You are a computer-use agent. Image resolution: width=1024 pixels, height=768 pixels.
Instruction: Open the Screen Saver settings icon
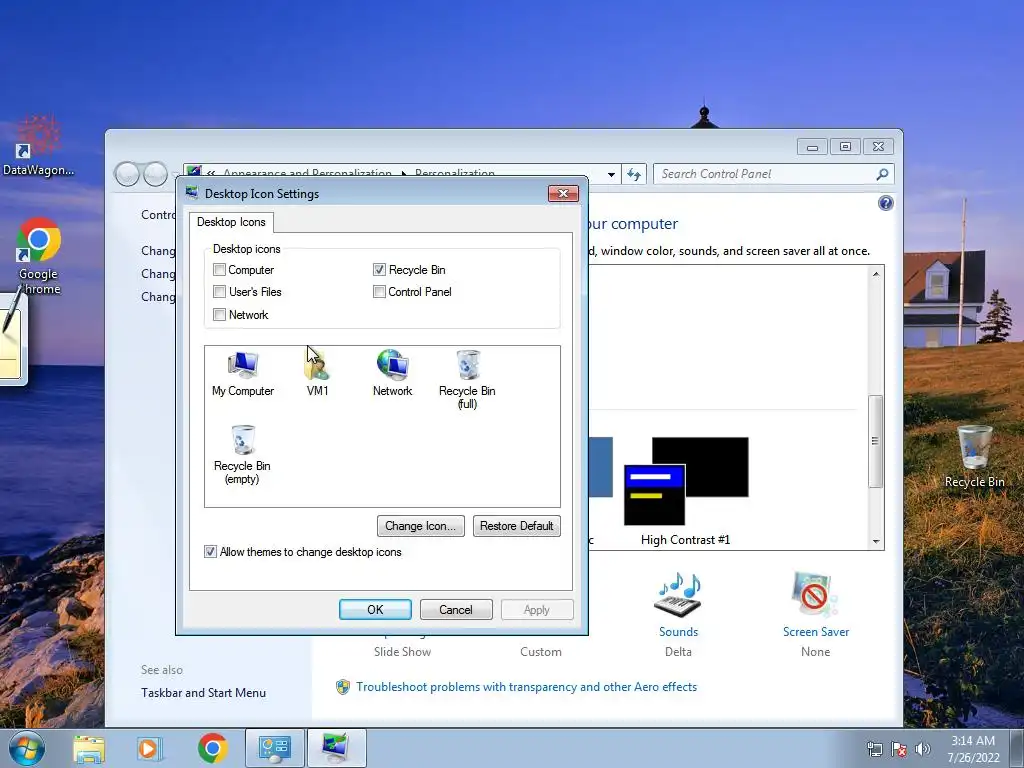coord(815,594)
